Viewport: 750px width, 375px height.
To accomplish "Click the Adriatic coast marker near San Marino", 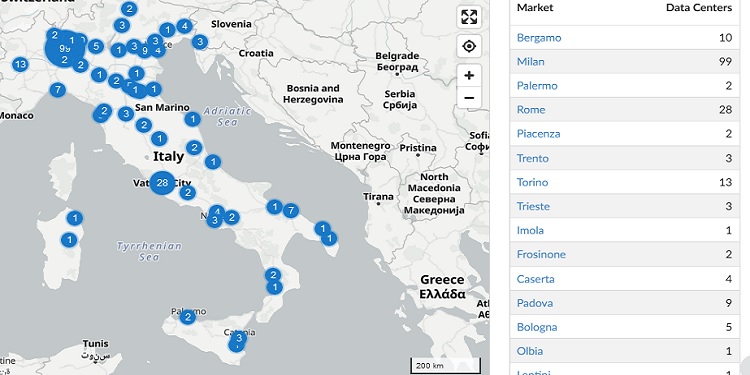I will pyautogui.click(x=192, y=119).
